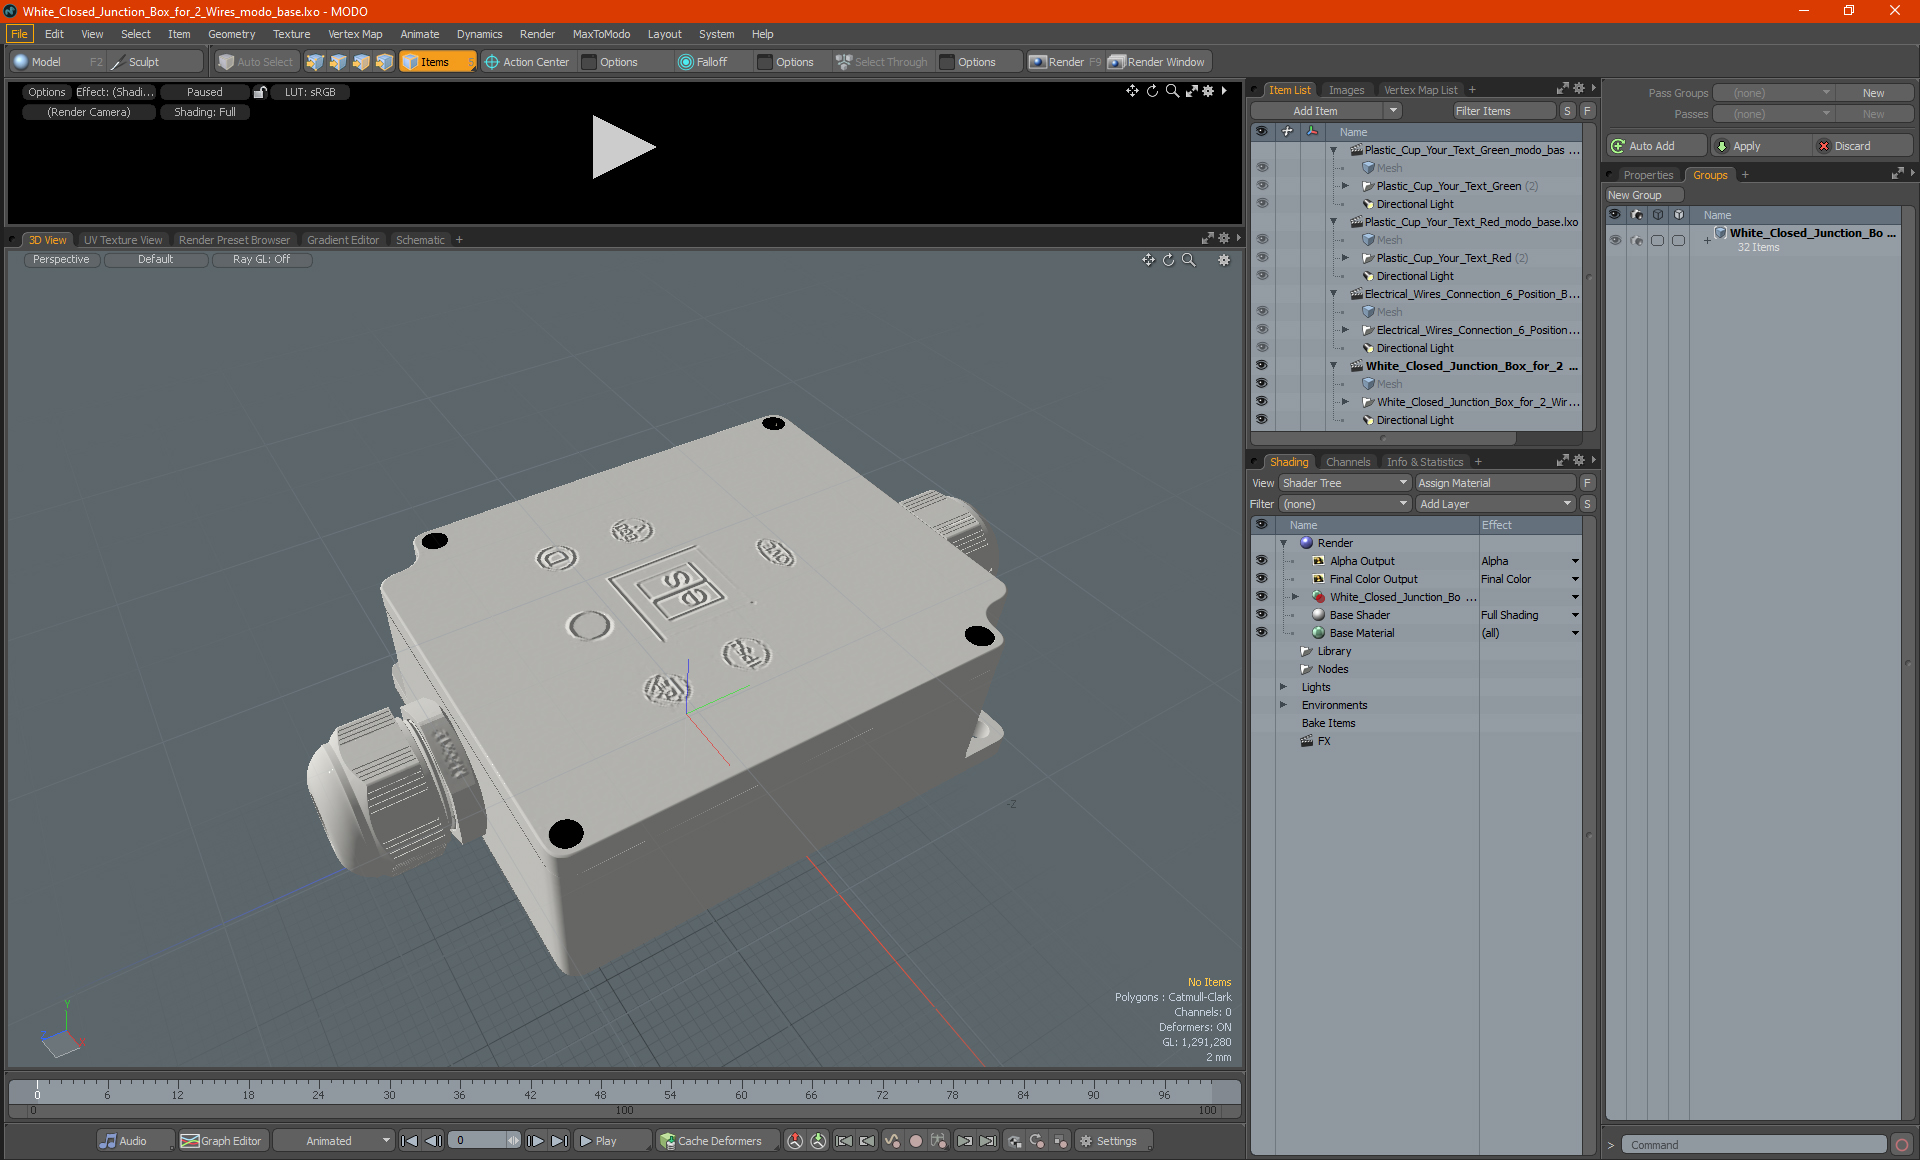Open Add Layer dropdown
The image size is (1920, 1160).
click(1495, 504)
